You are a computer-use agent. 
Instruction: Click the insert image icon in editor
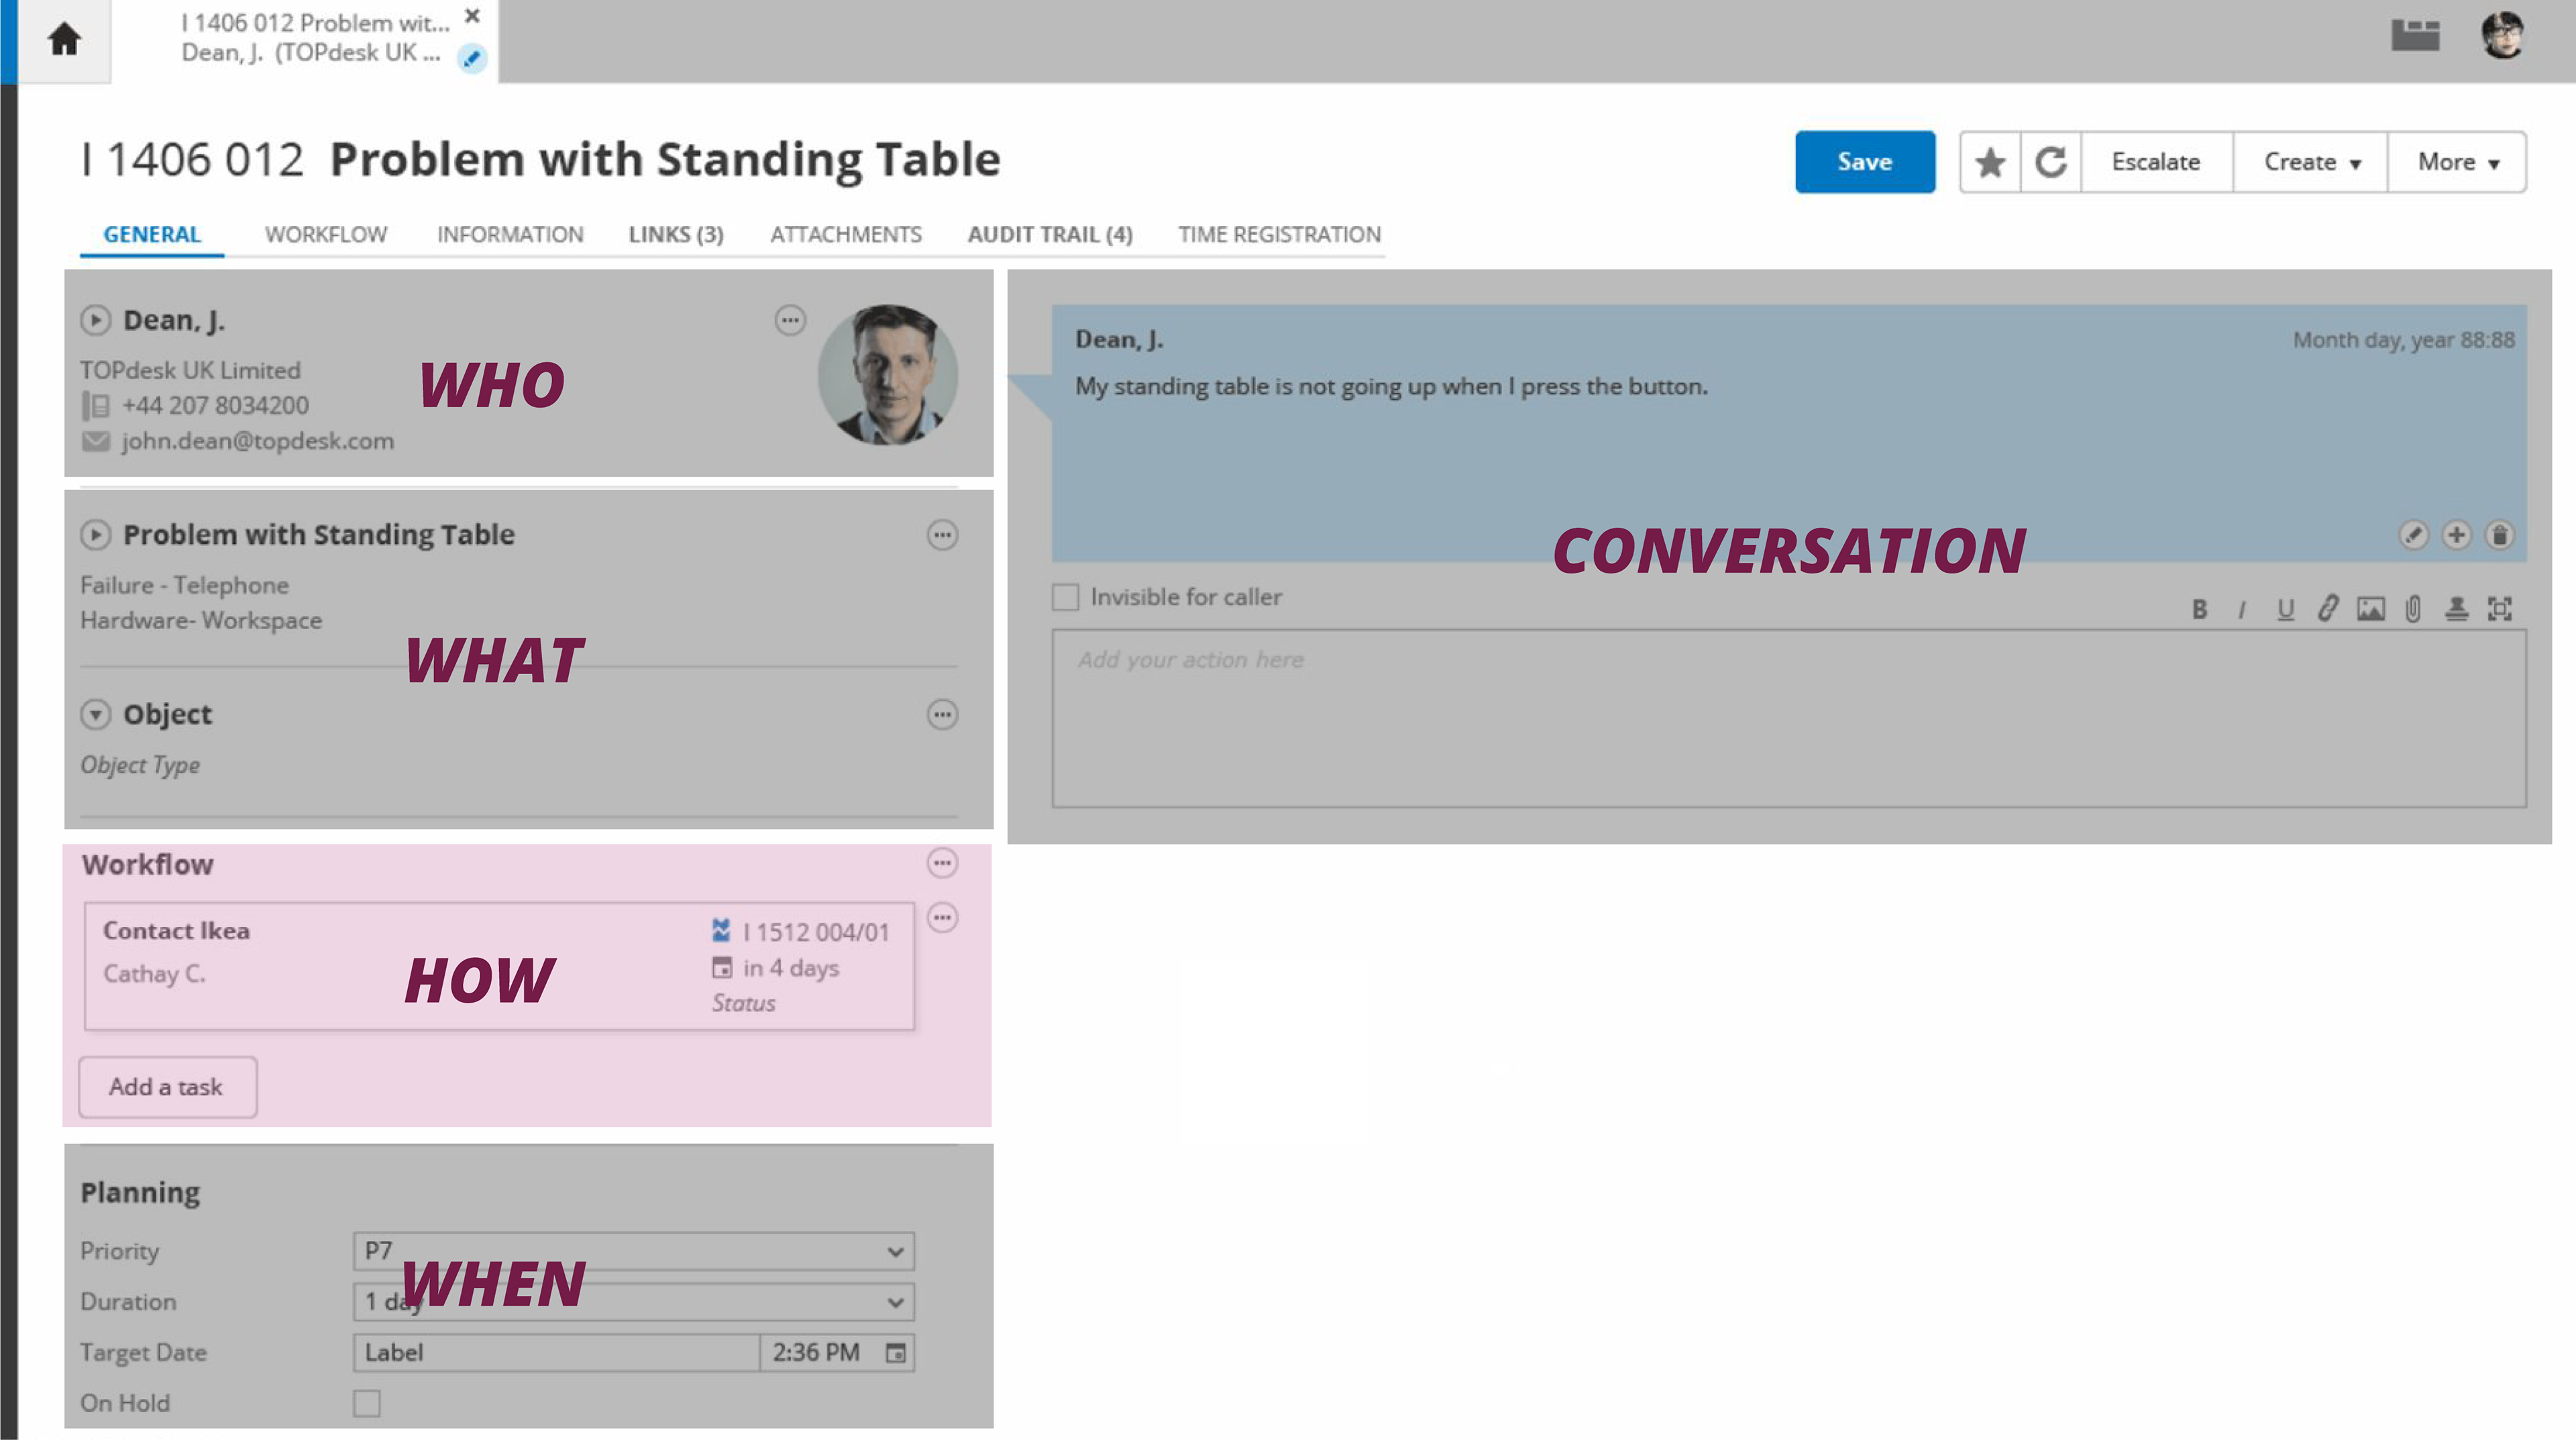2370,608
